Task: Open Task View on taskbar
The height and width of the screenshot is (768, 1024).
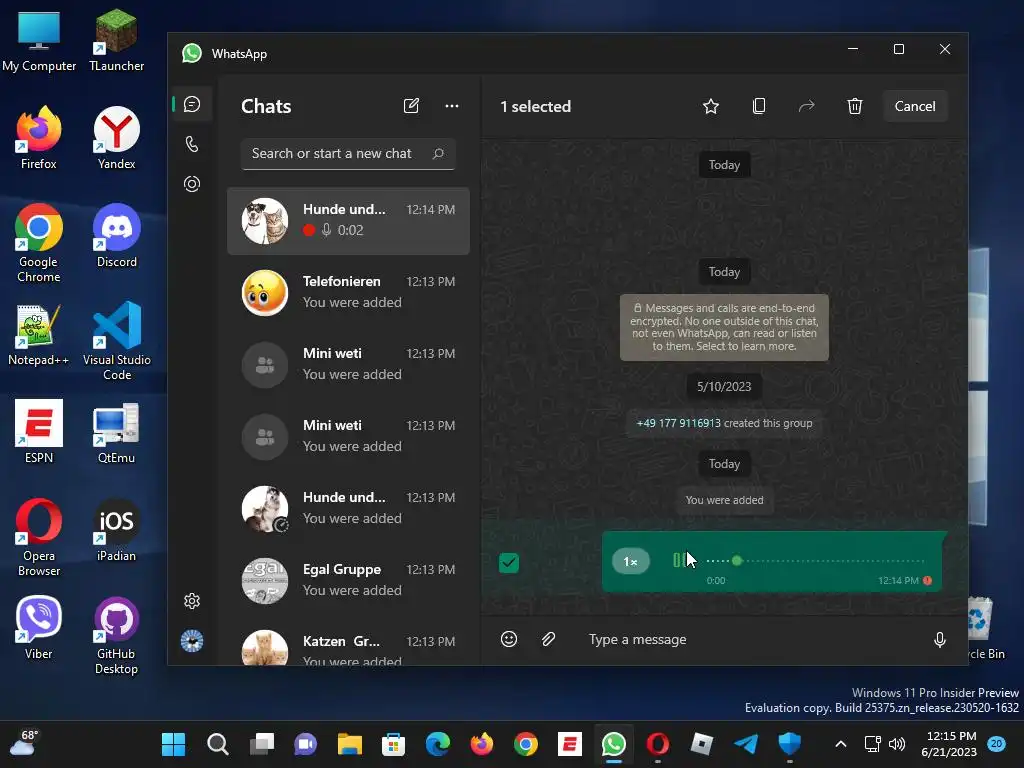Action: click(262, 744)
